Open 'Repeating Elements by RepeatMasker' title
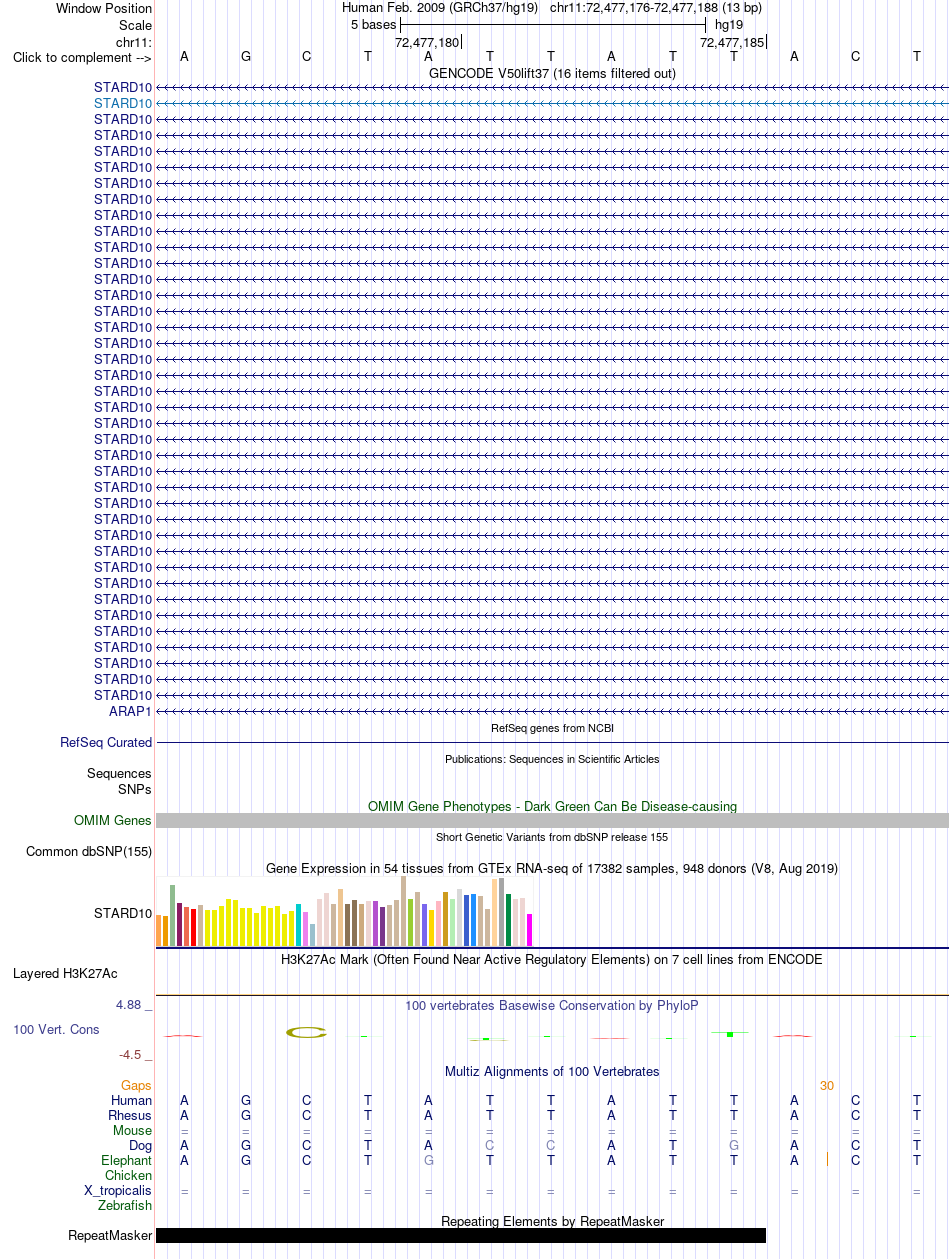Image resolution: width=950 pixels, height=1259 pixels. 552,1221
